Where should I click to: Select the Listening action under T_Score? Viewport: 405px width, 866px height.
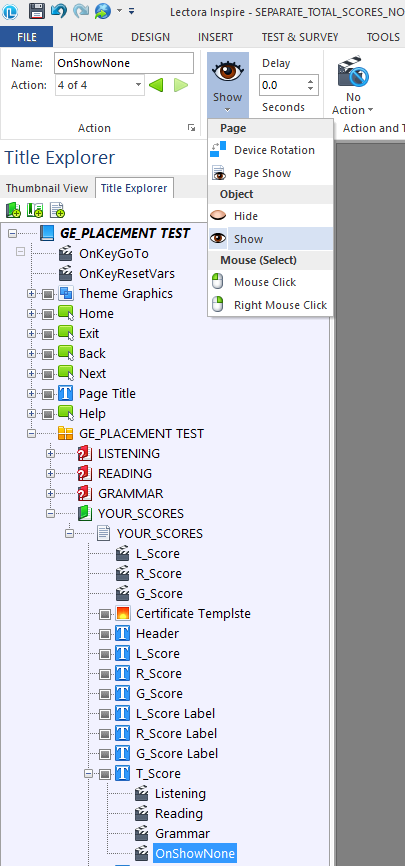click(x=180, y=794)
